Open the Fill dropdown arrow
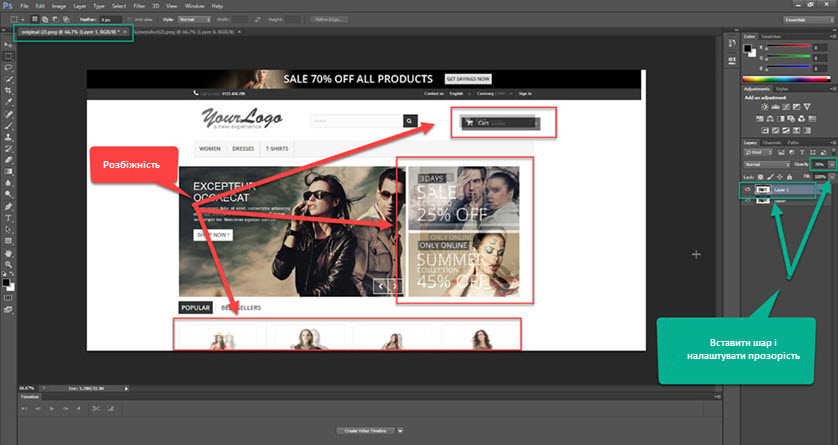This screenshot has width=838, height=445. coord(832,177)
